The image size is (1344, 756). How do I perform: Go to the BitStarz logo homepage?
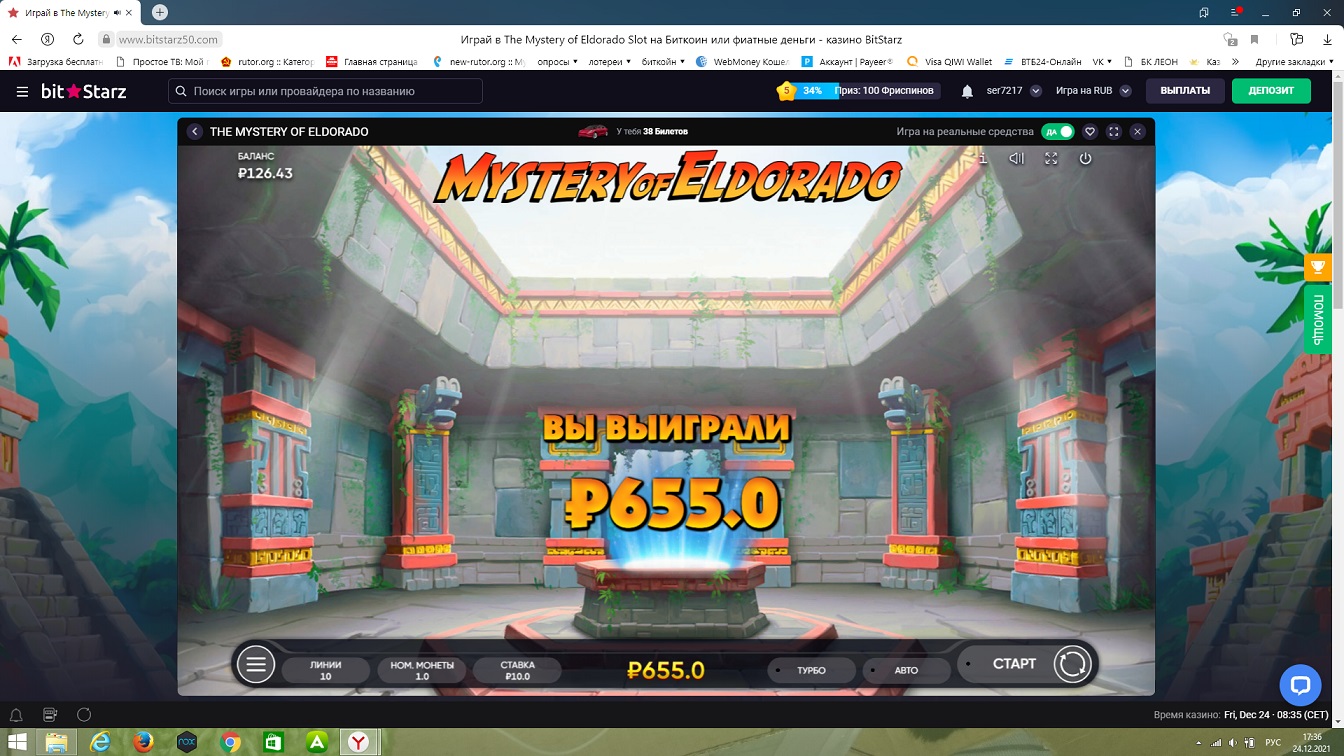(x=84, y=91)
